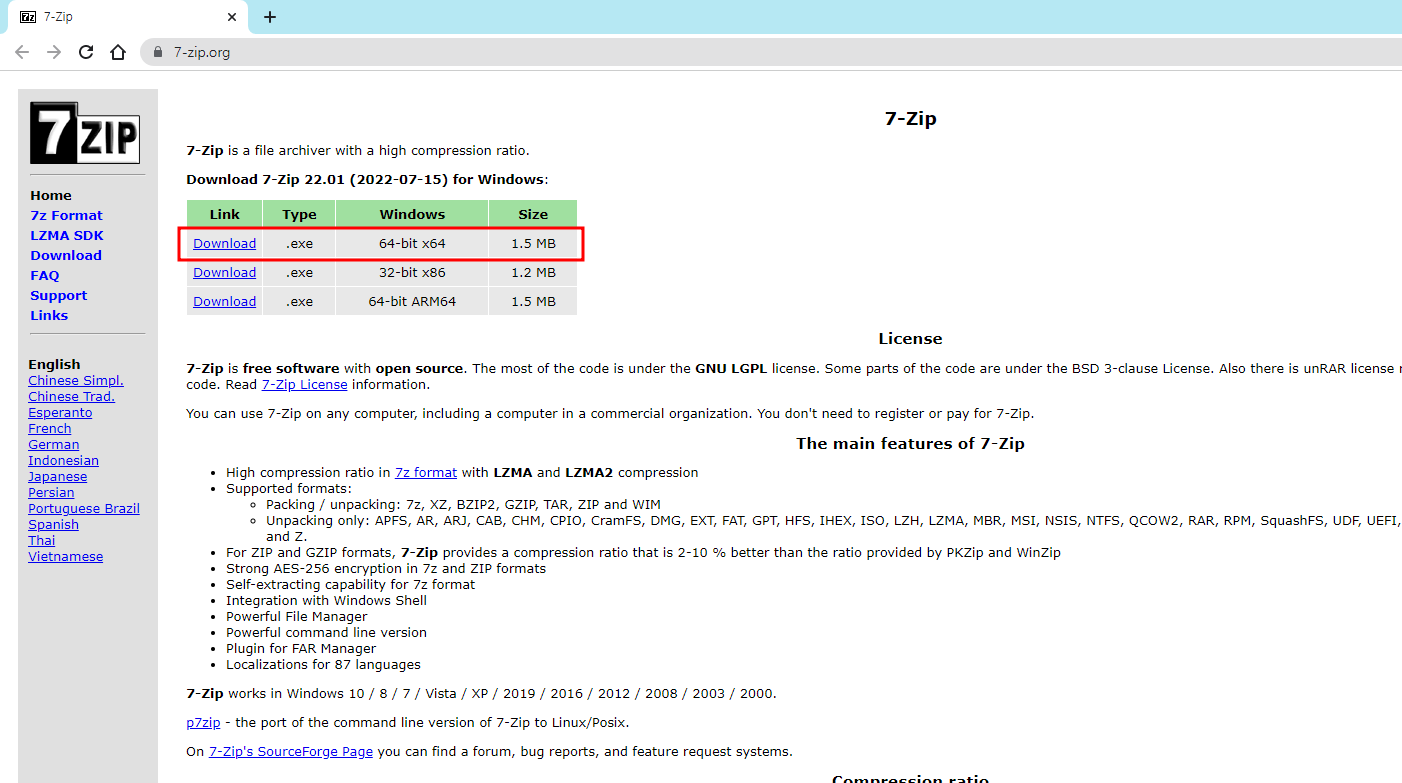
Task: Open 7-Zip's SourceForge Page link
Action: coord(291,752)
